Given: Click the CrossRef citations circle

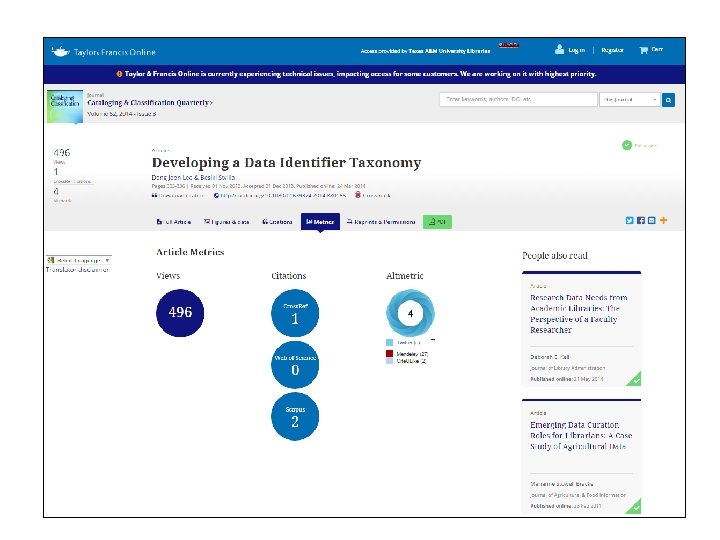Looking at the screenshot, I should pyautogui.click(x=295, y=313).
